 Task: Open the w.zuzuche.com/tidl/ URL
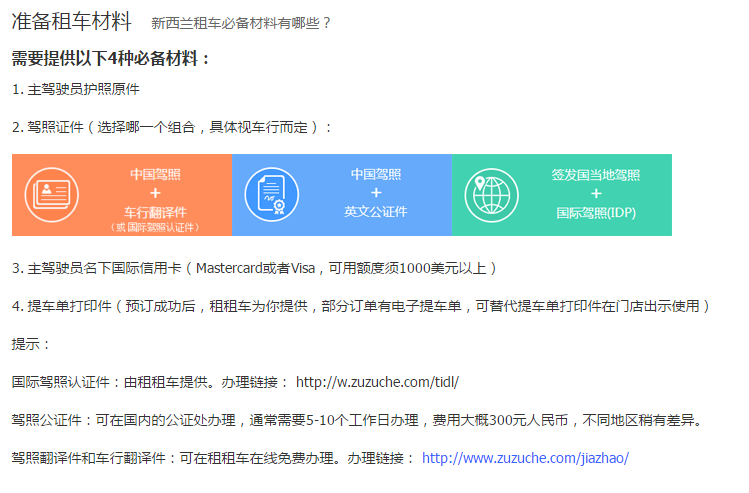(377, 382)
